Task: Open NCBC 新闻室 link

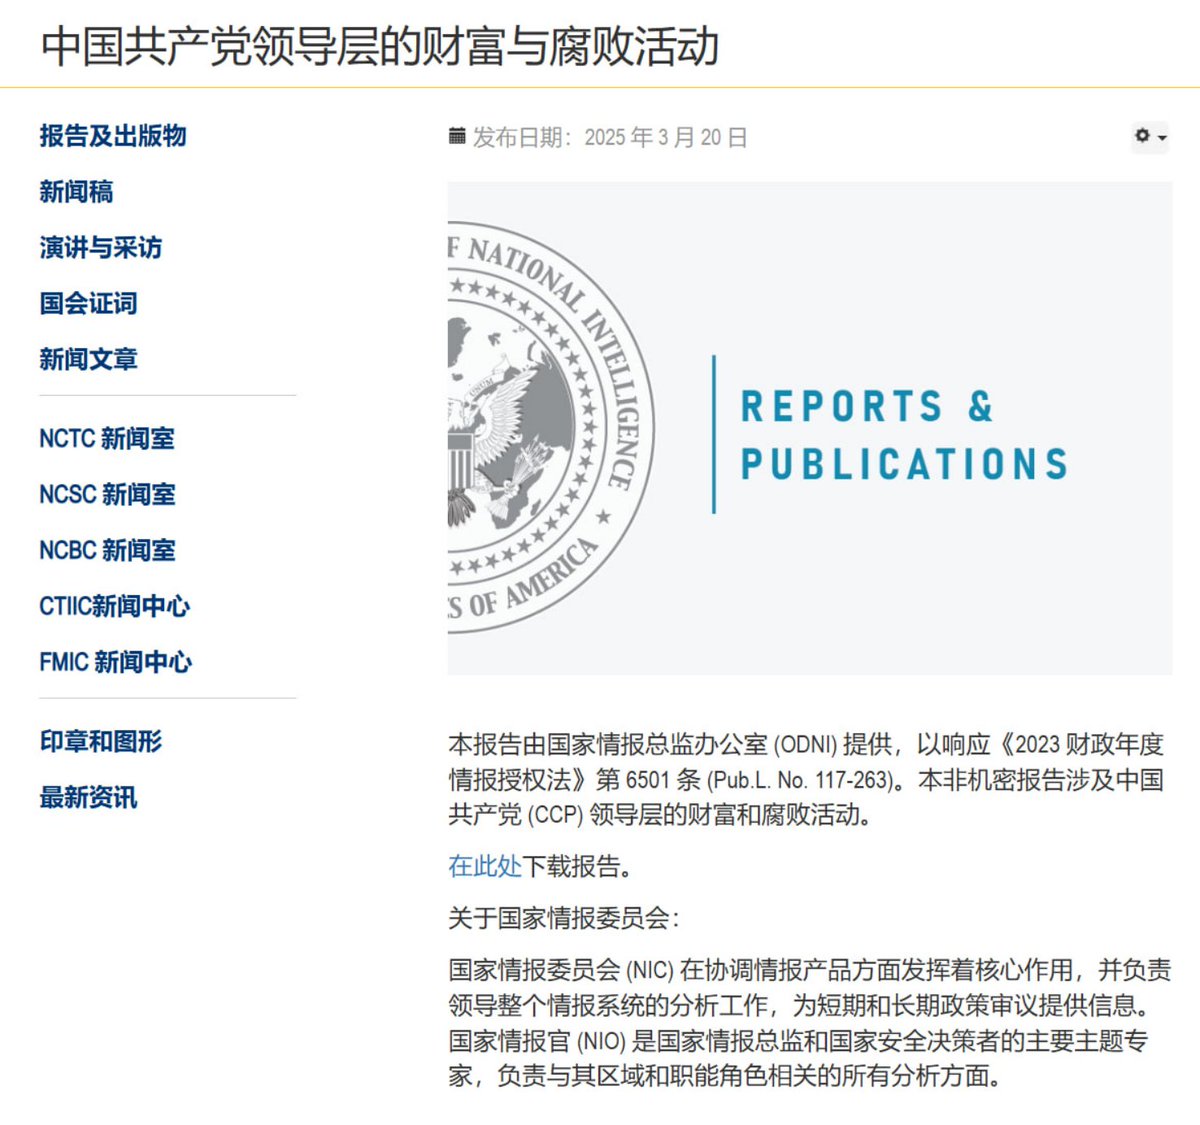Action: 107,551
